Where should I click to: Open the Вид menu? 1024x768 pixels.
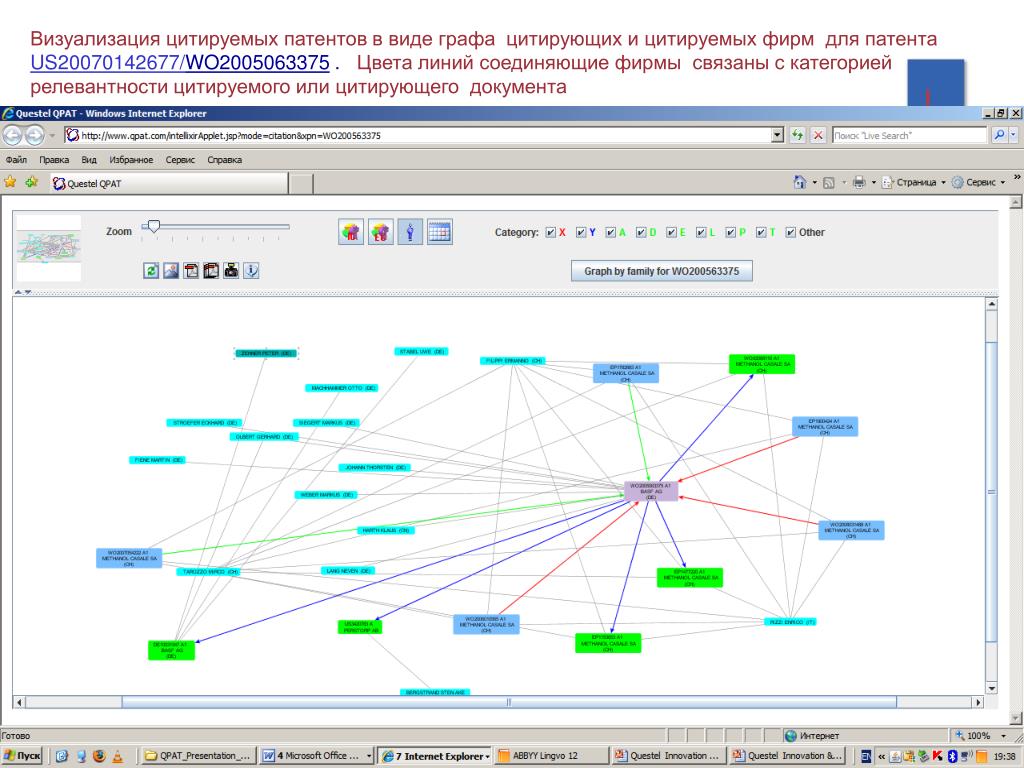coord(89,159)
